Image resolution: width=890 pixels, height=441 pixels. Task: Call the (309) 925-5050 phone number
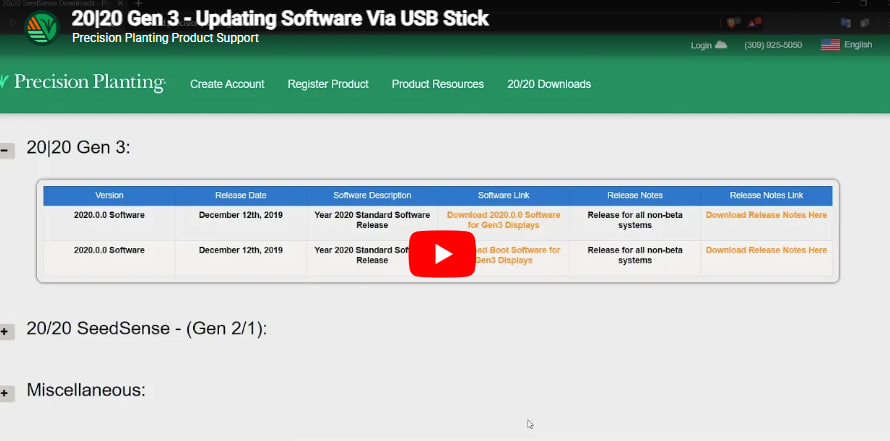point(773,45)
